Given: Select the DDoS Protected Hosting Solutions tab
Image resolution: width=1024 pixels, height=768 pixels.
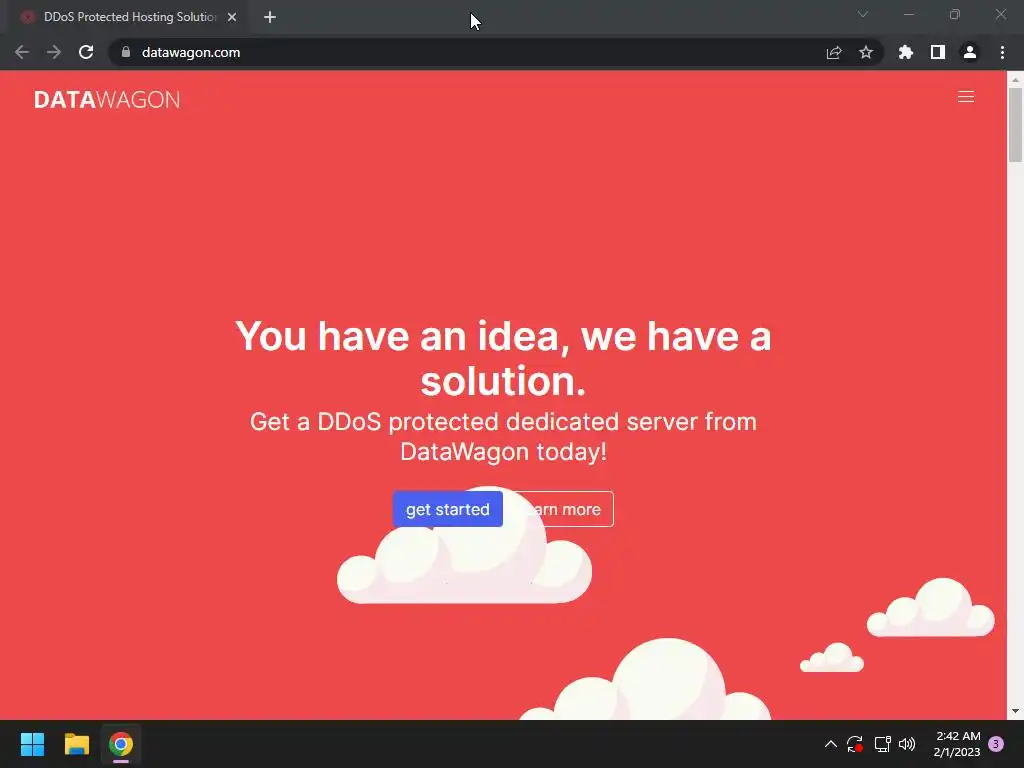Looking at the screenshot, I should click(x=127, y=17).
